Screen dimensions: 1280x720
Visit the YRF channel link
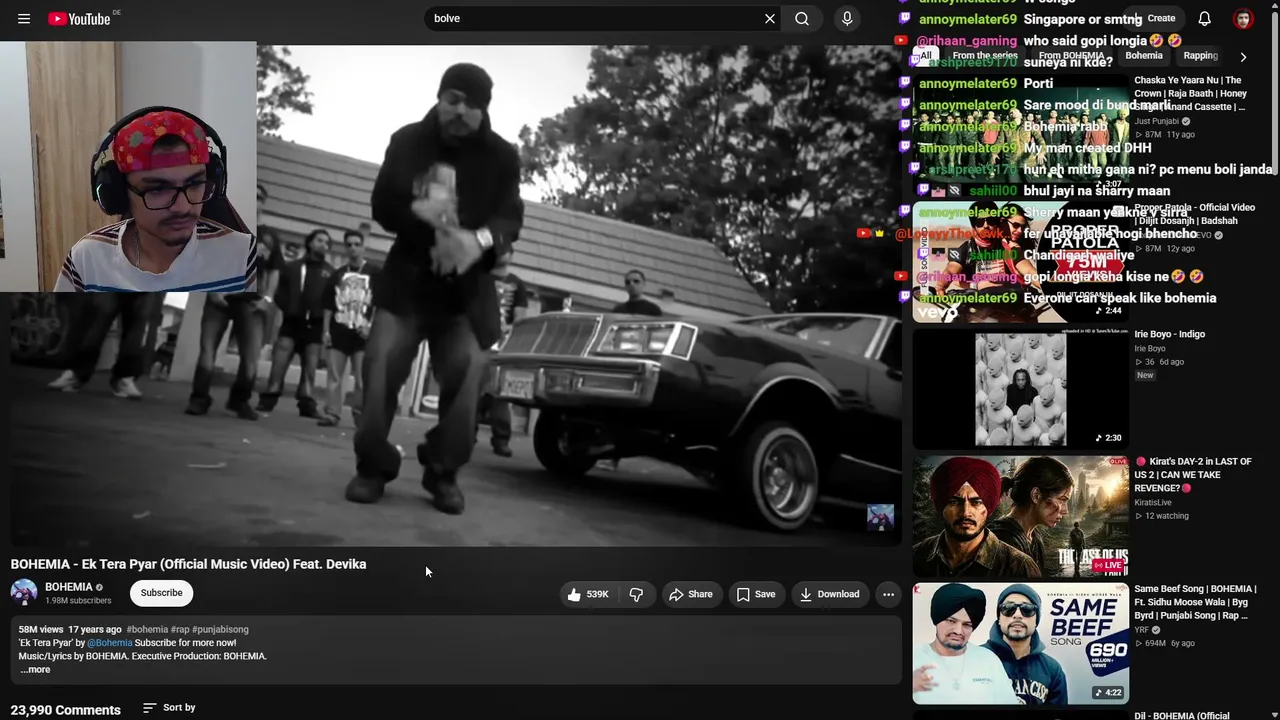click(1142, 630)
